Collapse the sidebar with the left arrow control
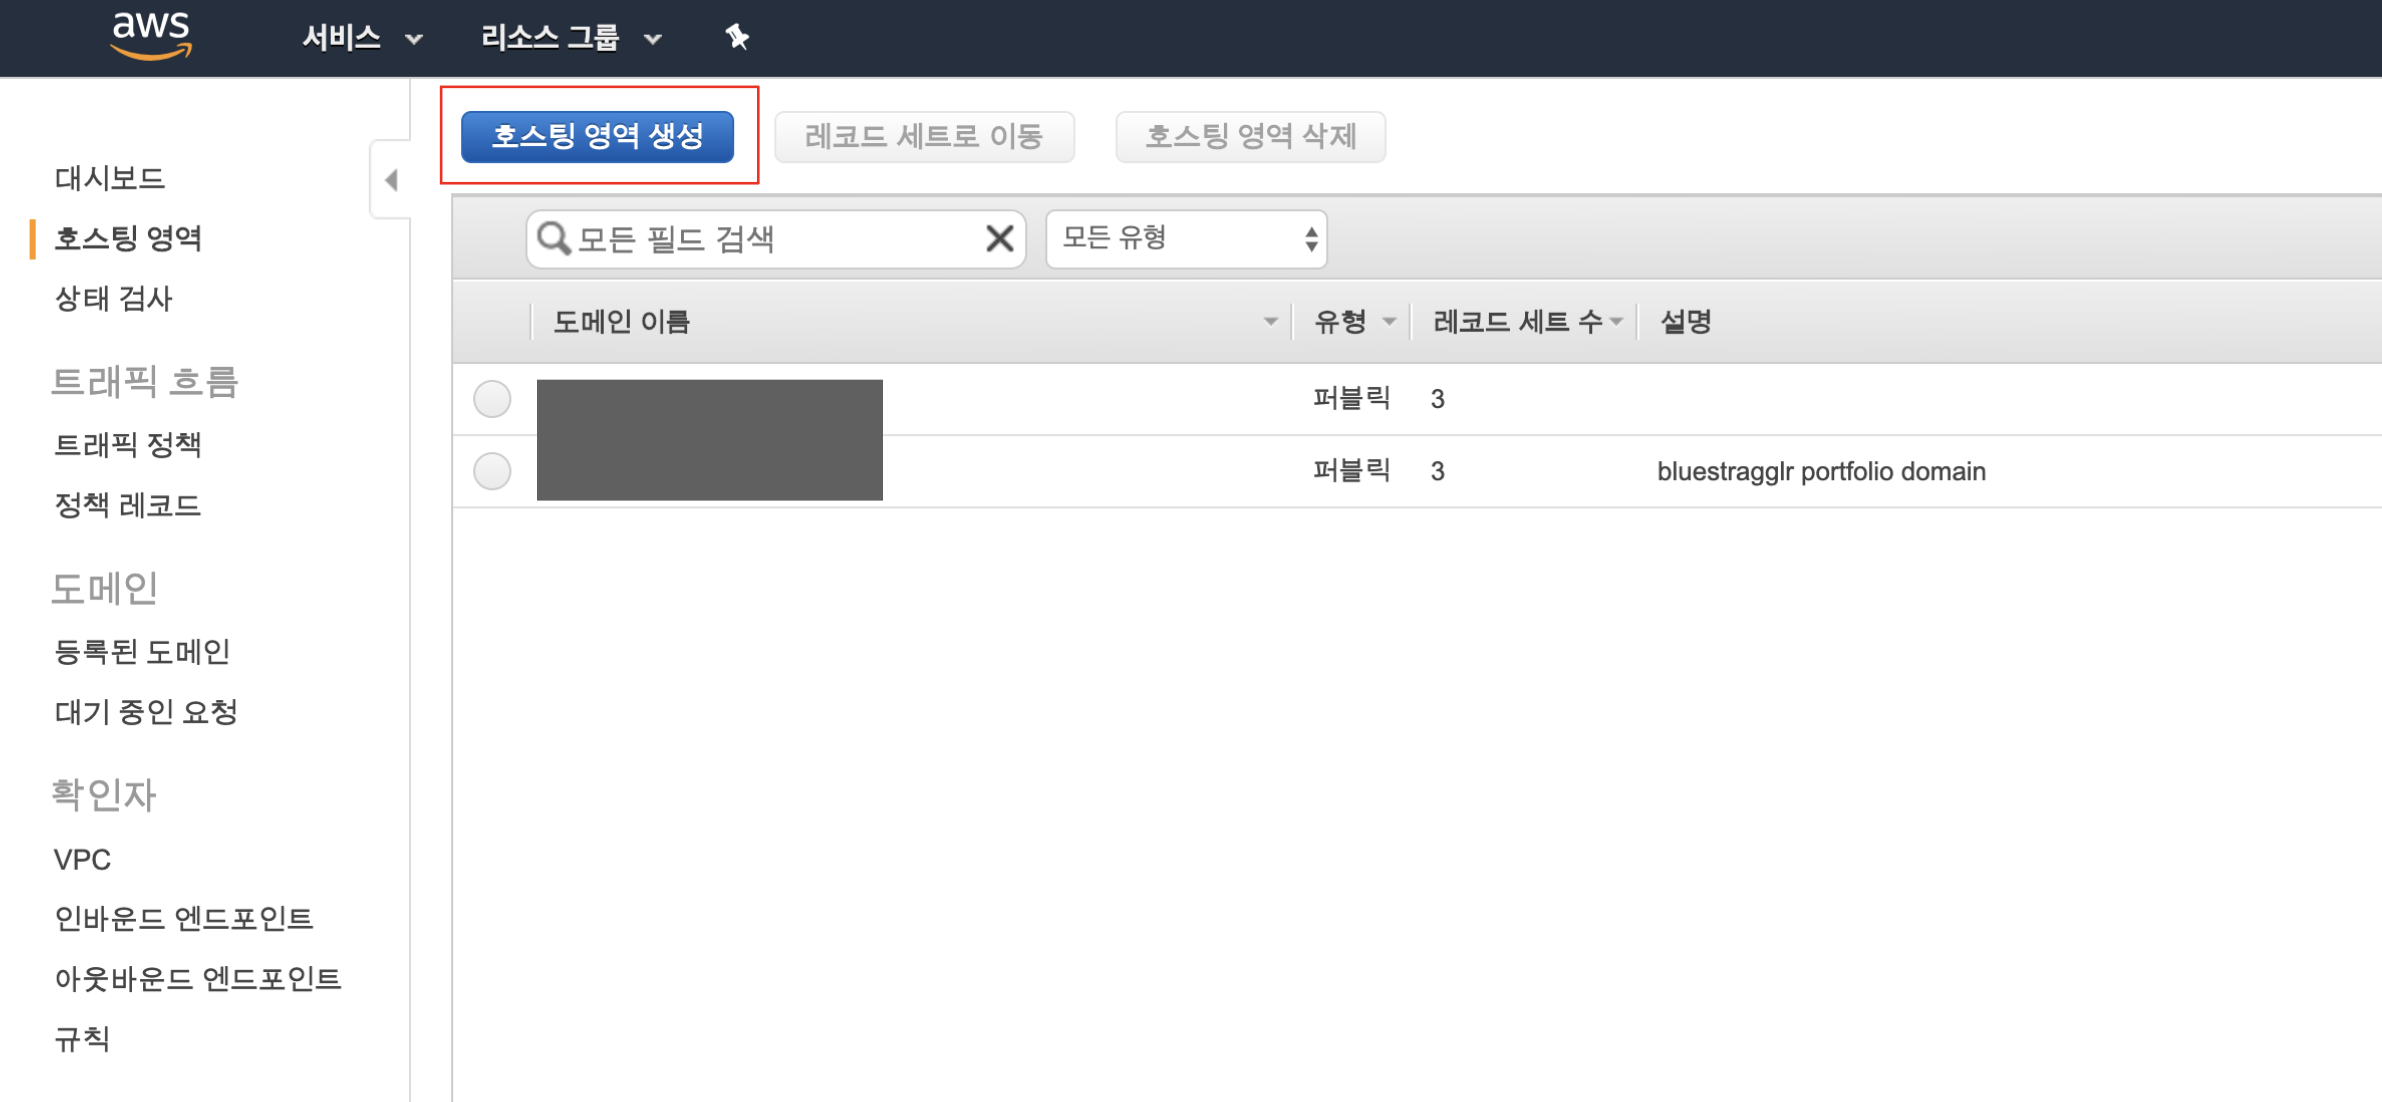 click(391, 180)
